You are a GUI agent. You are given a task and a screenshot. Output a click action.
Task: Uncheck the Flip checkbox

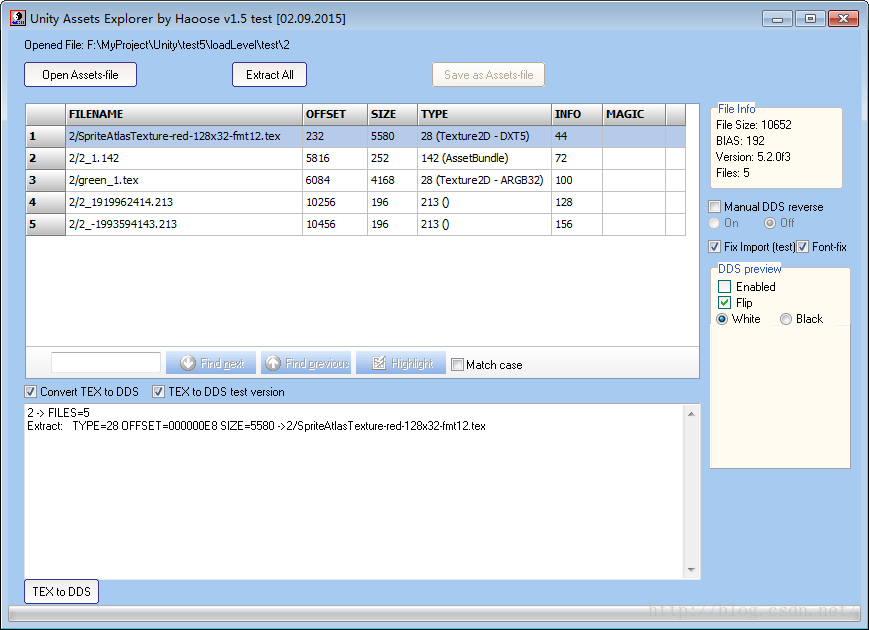pyautogui.click(x=724, y=303)
